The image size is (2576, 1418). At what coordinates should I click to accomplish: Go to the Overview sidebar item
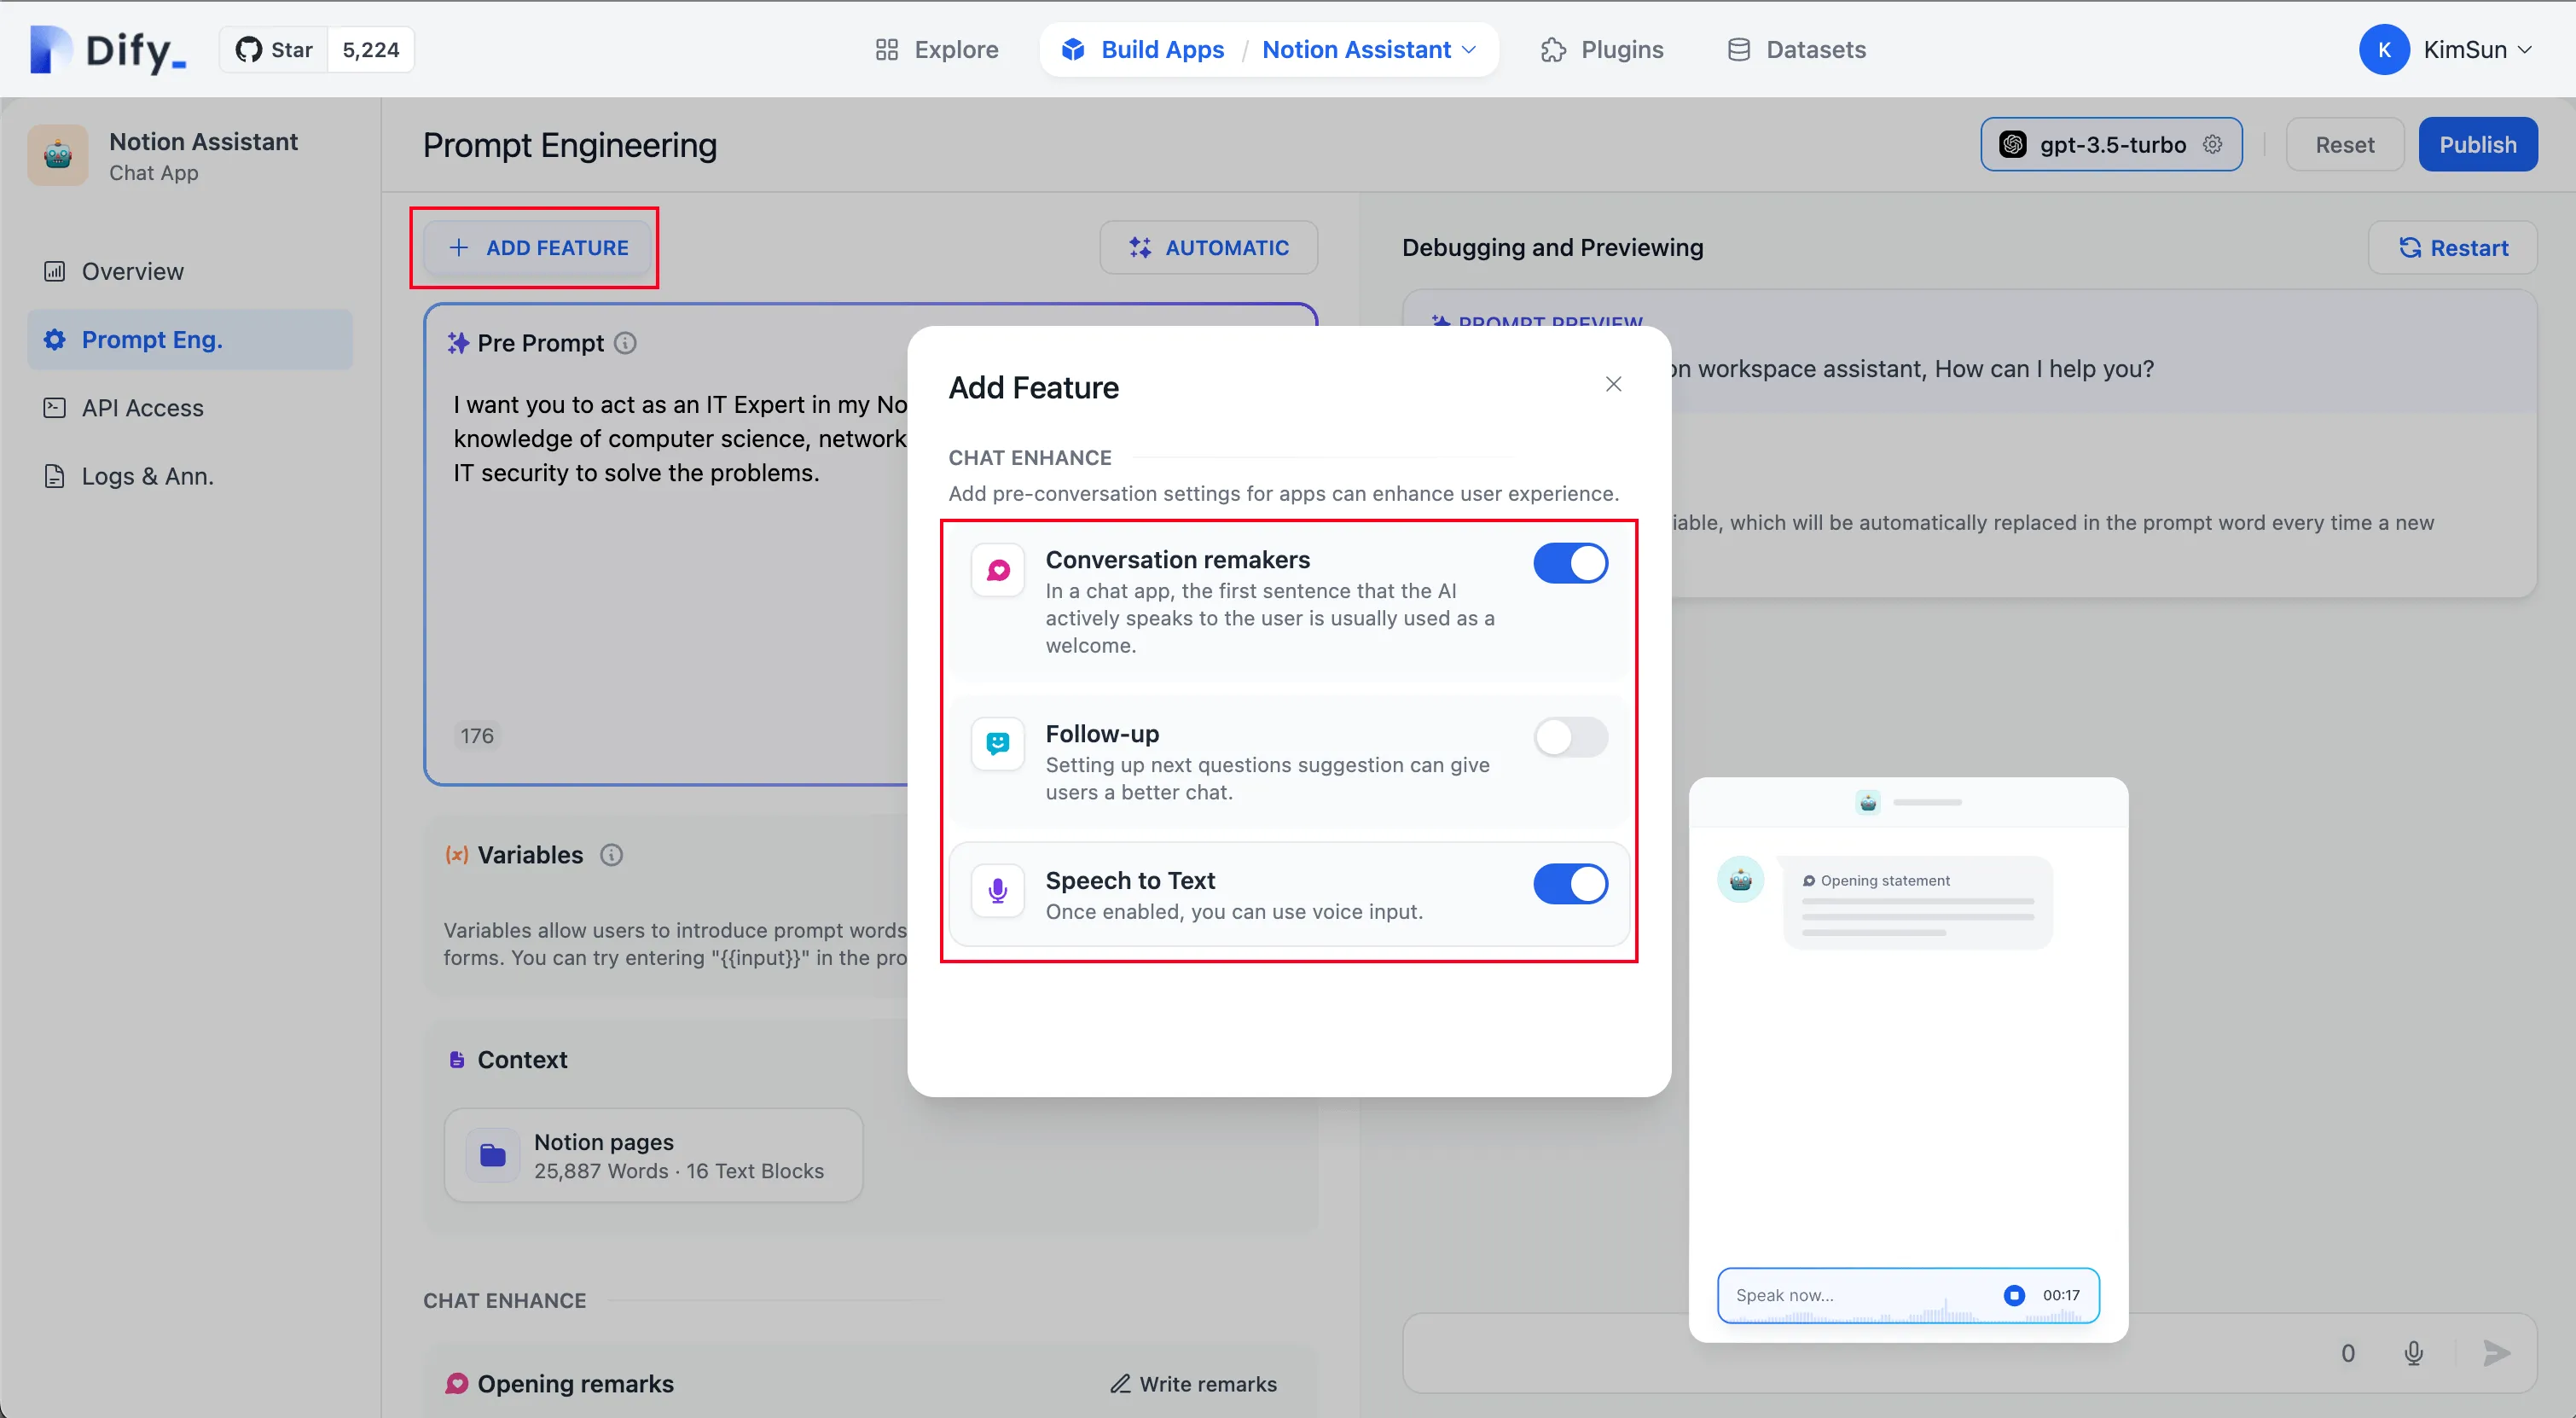pyautogui.click(x=132, y=271)
